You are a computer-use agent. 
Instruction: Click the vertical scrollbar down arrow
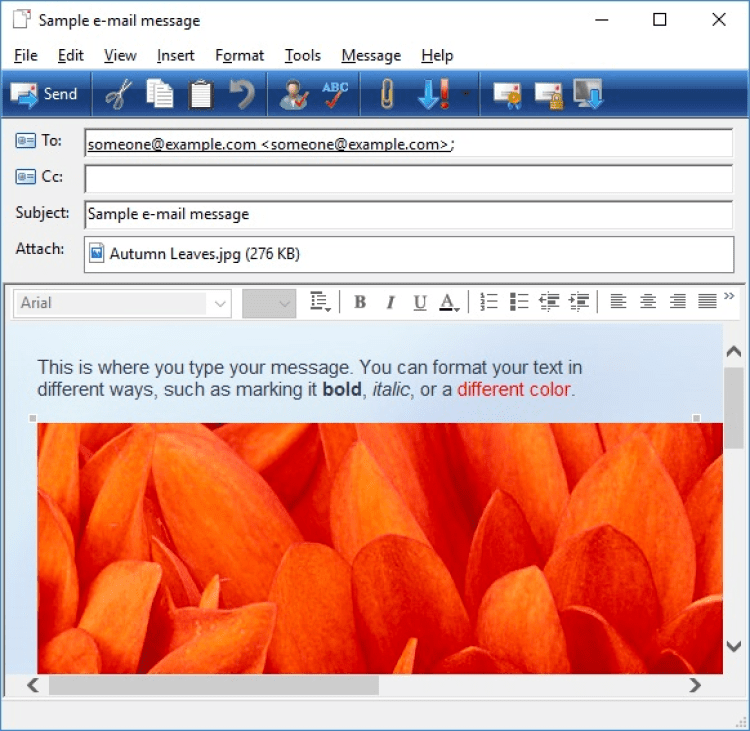(734, 646)
